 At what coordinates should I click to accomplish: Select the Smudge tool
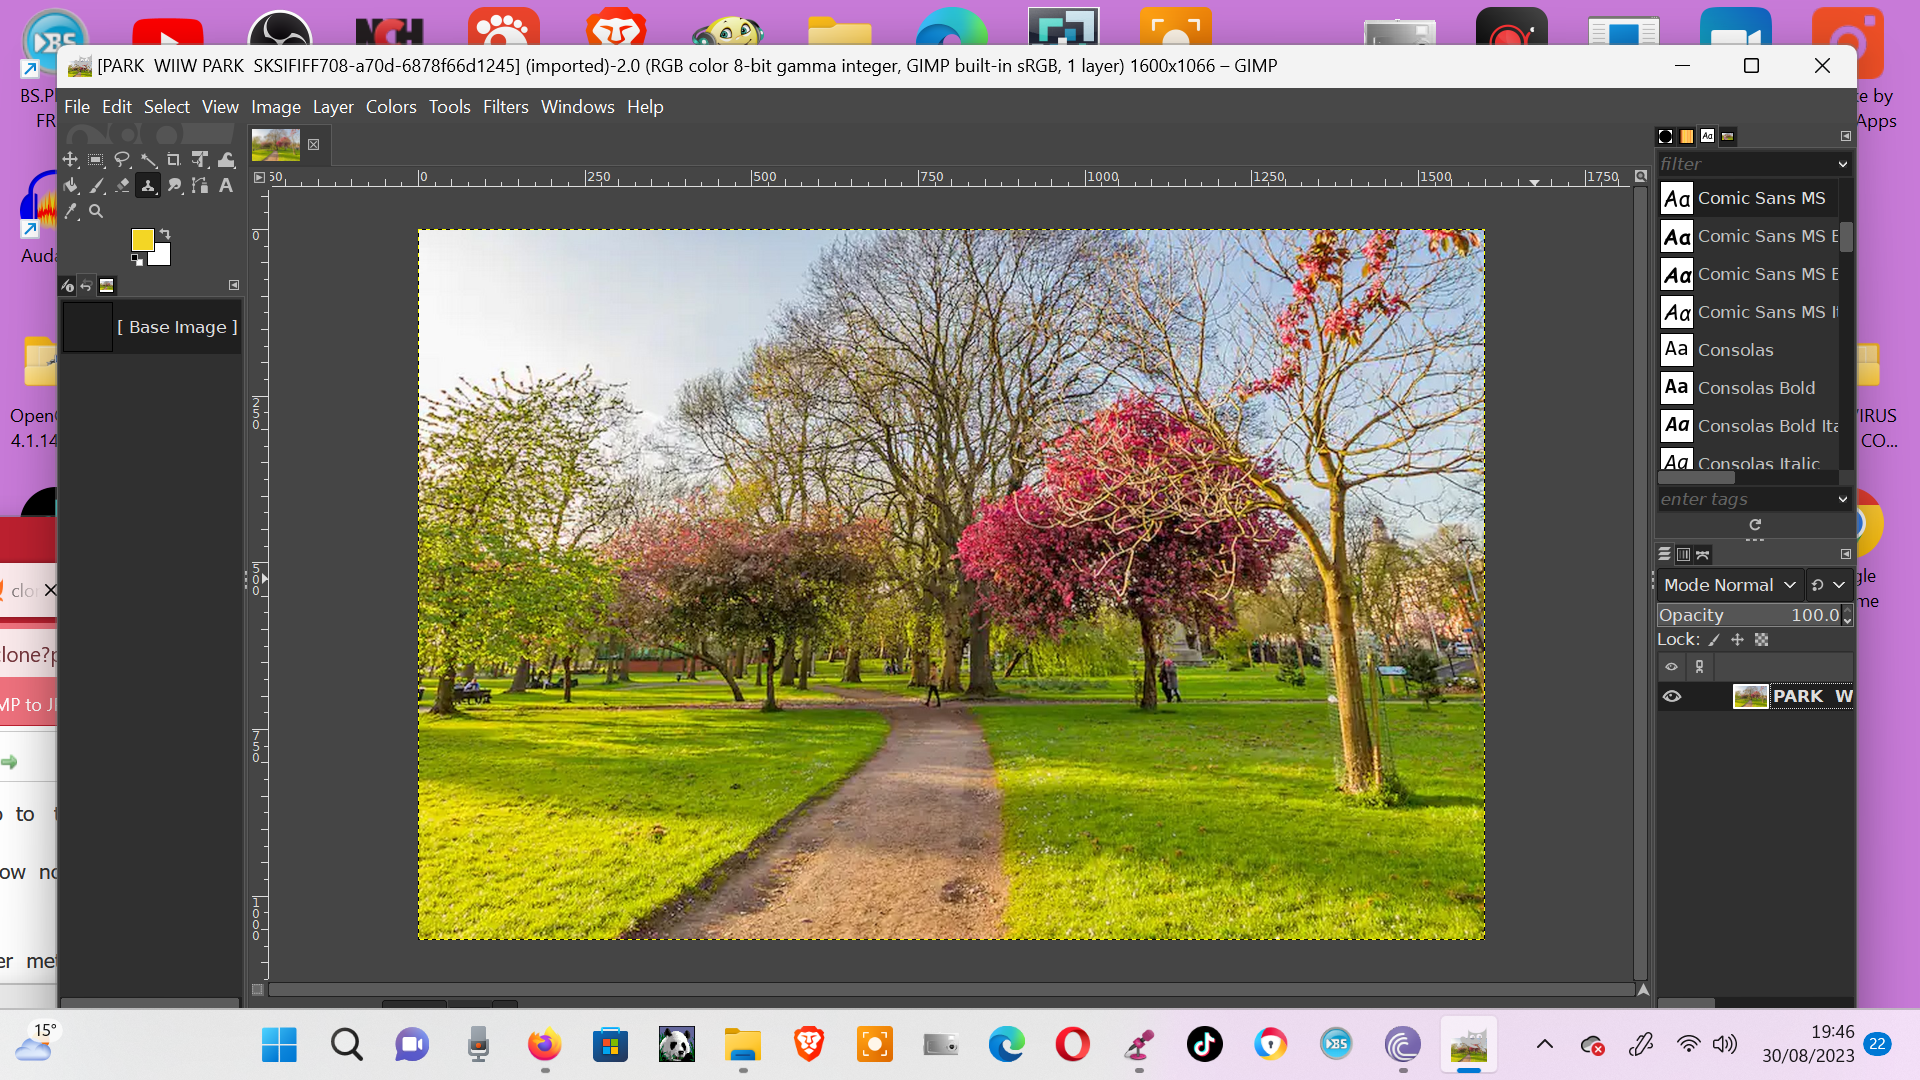click(x=174, y=186)
